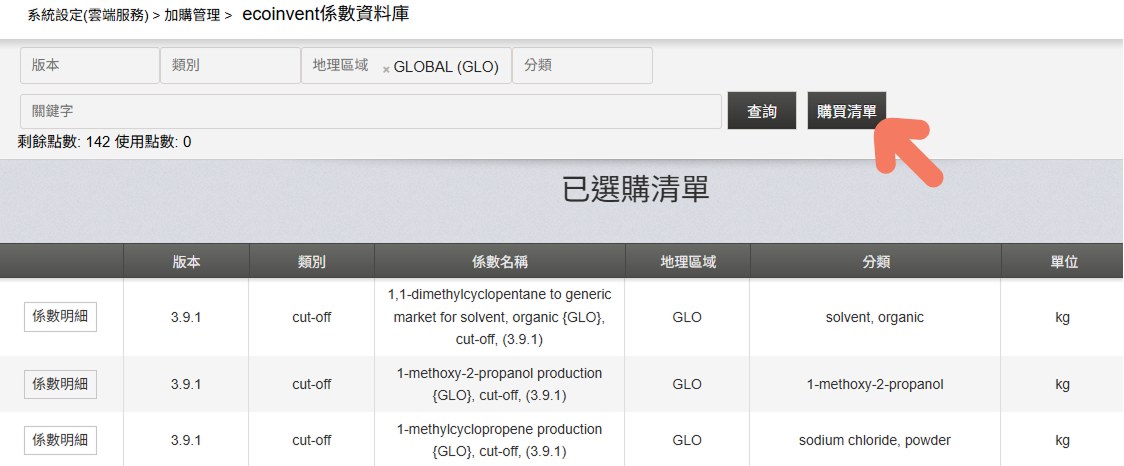Viewport: 1124px width, 466px height.
Task: Sort by the 分類 column header
Action: (x=875, y=262)
